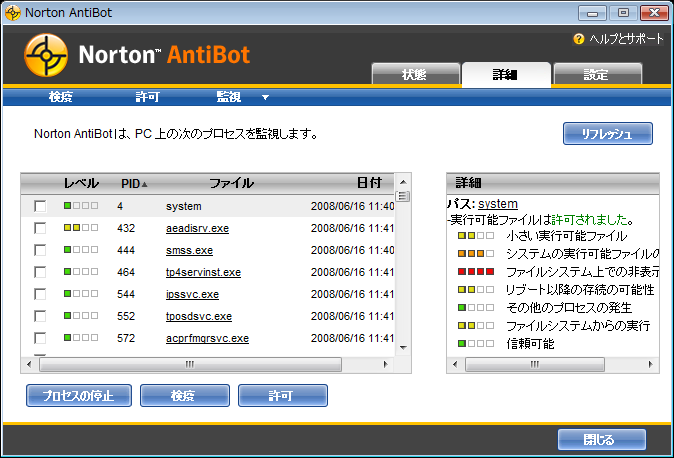Click the risk indicator for ファイルシステムからの実行
The width and height of the screenshot is (674, 458).
pyautogui.click(x=475, y=326)
